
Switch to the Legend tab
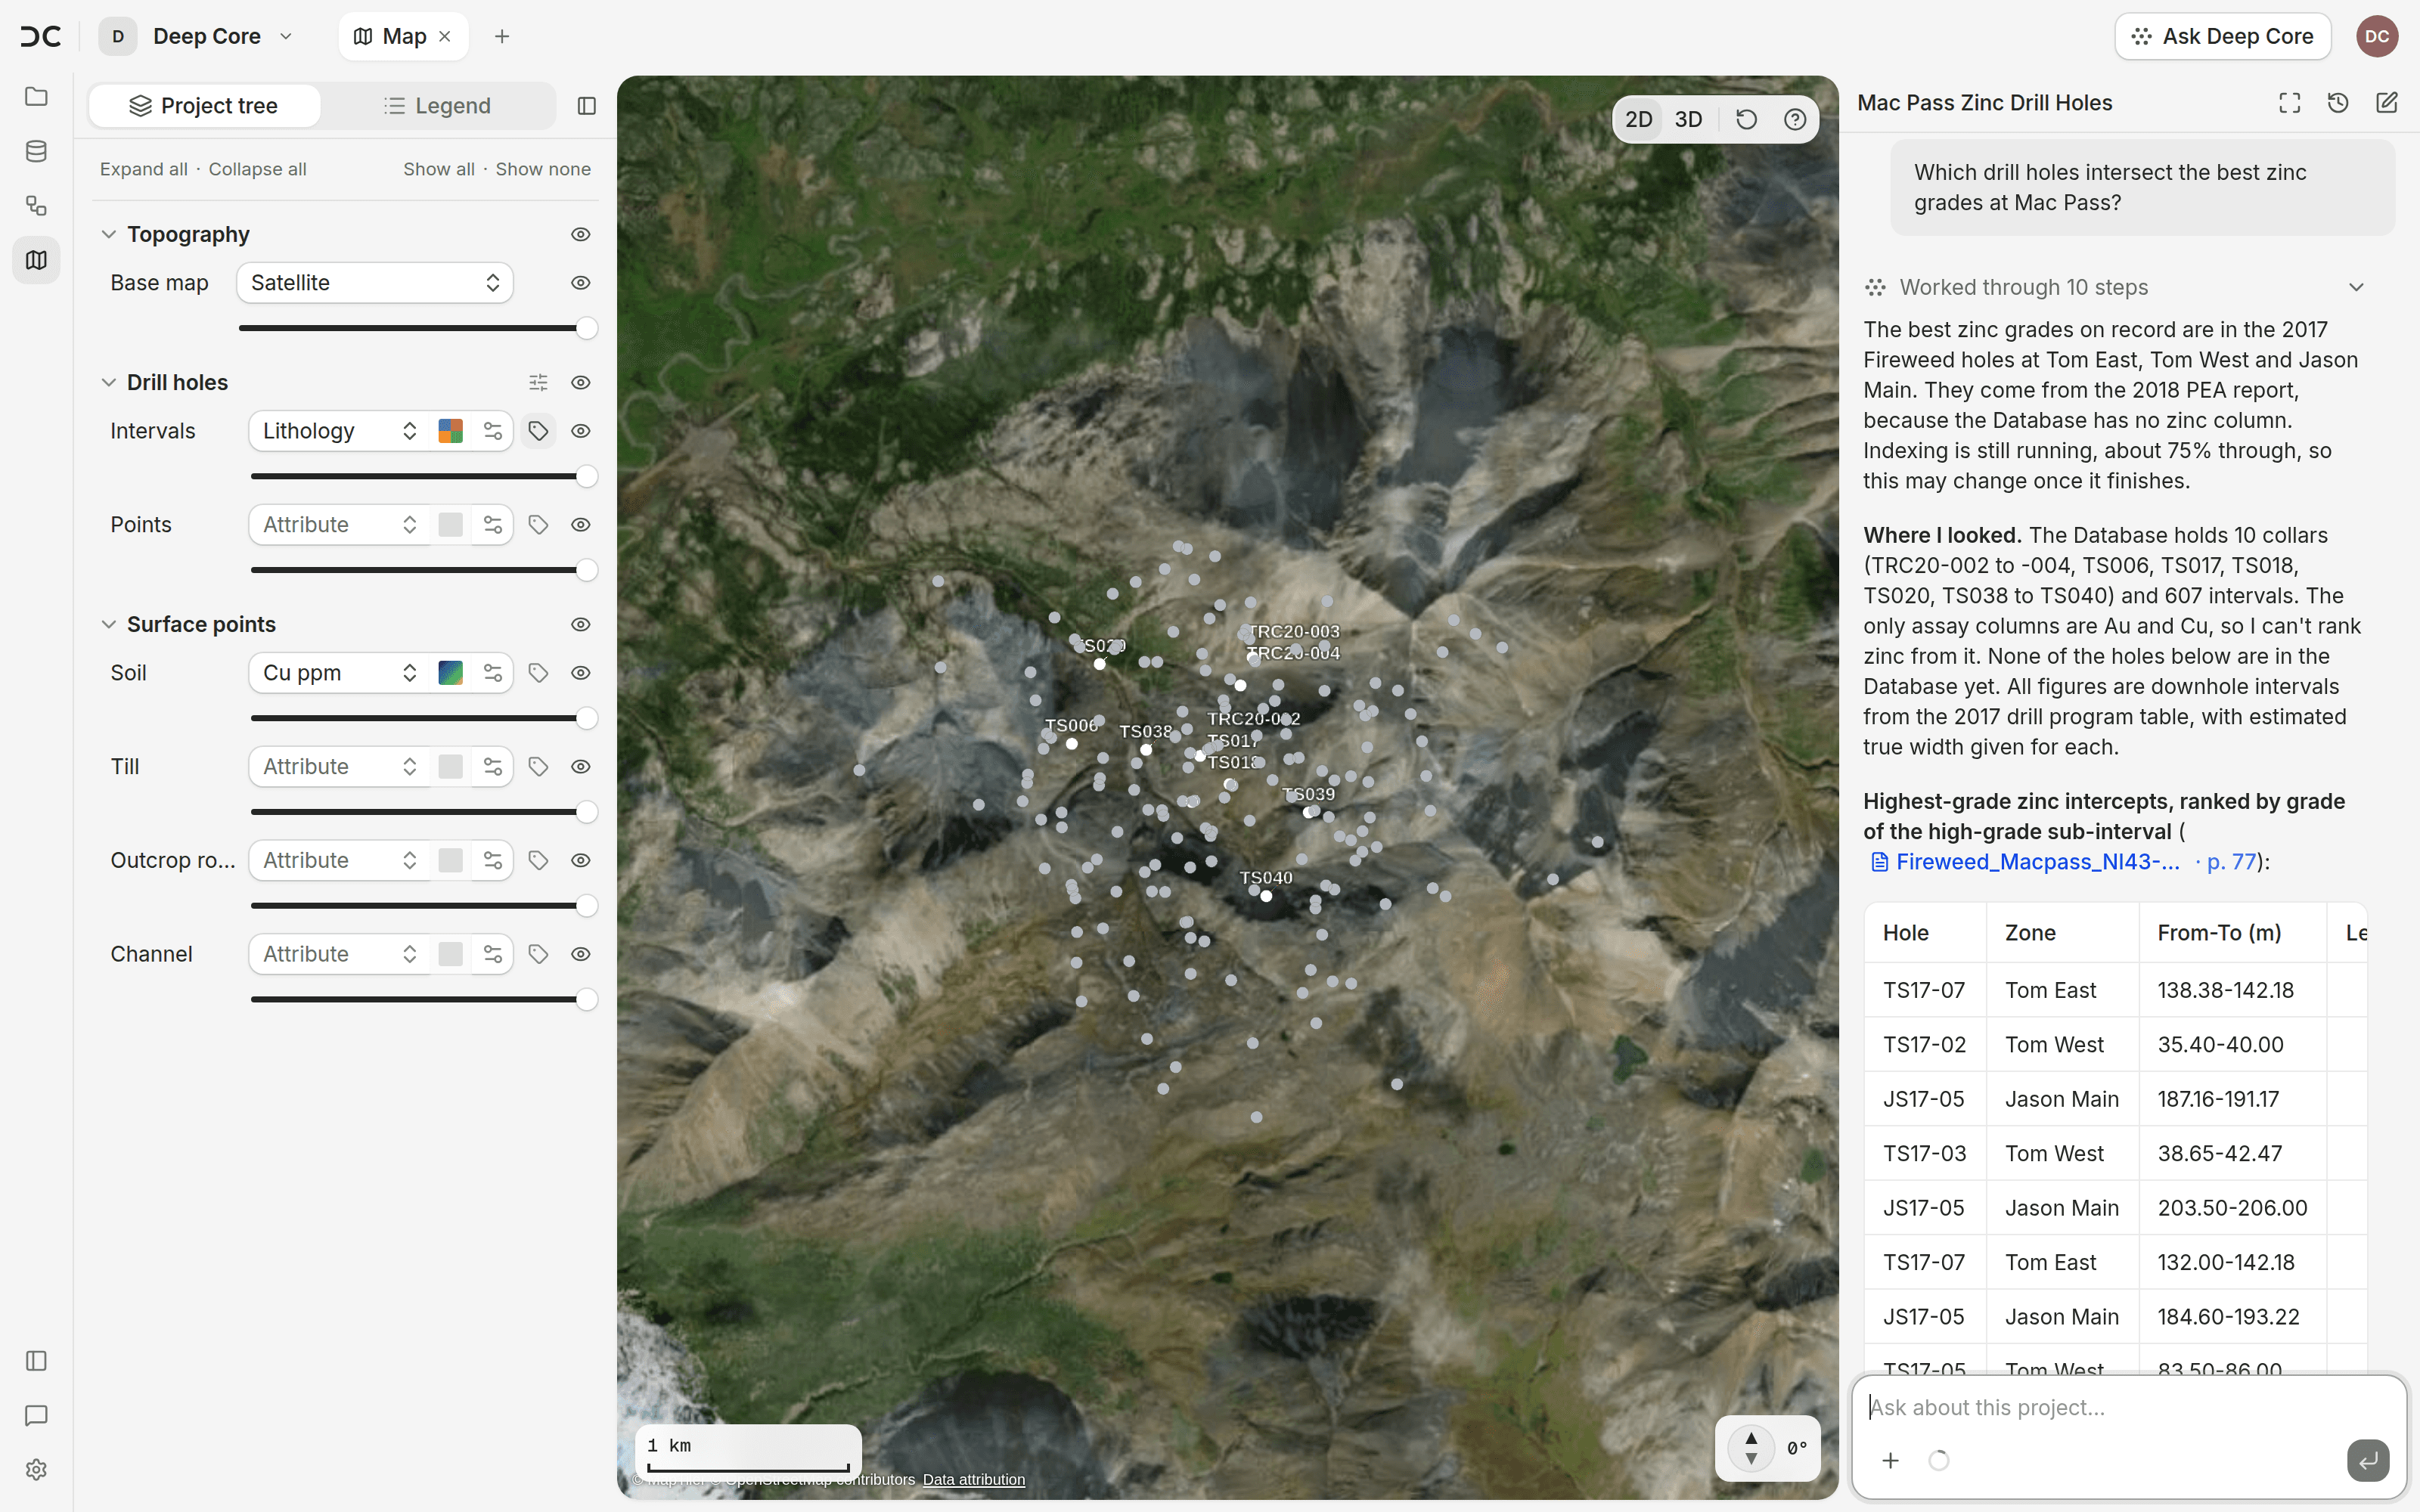point(438,106)
